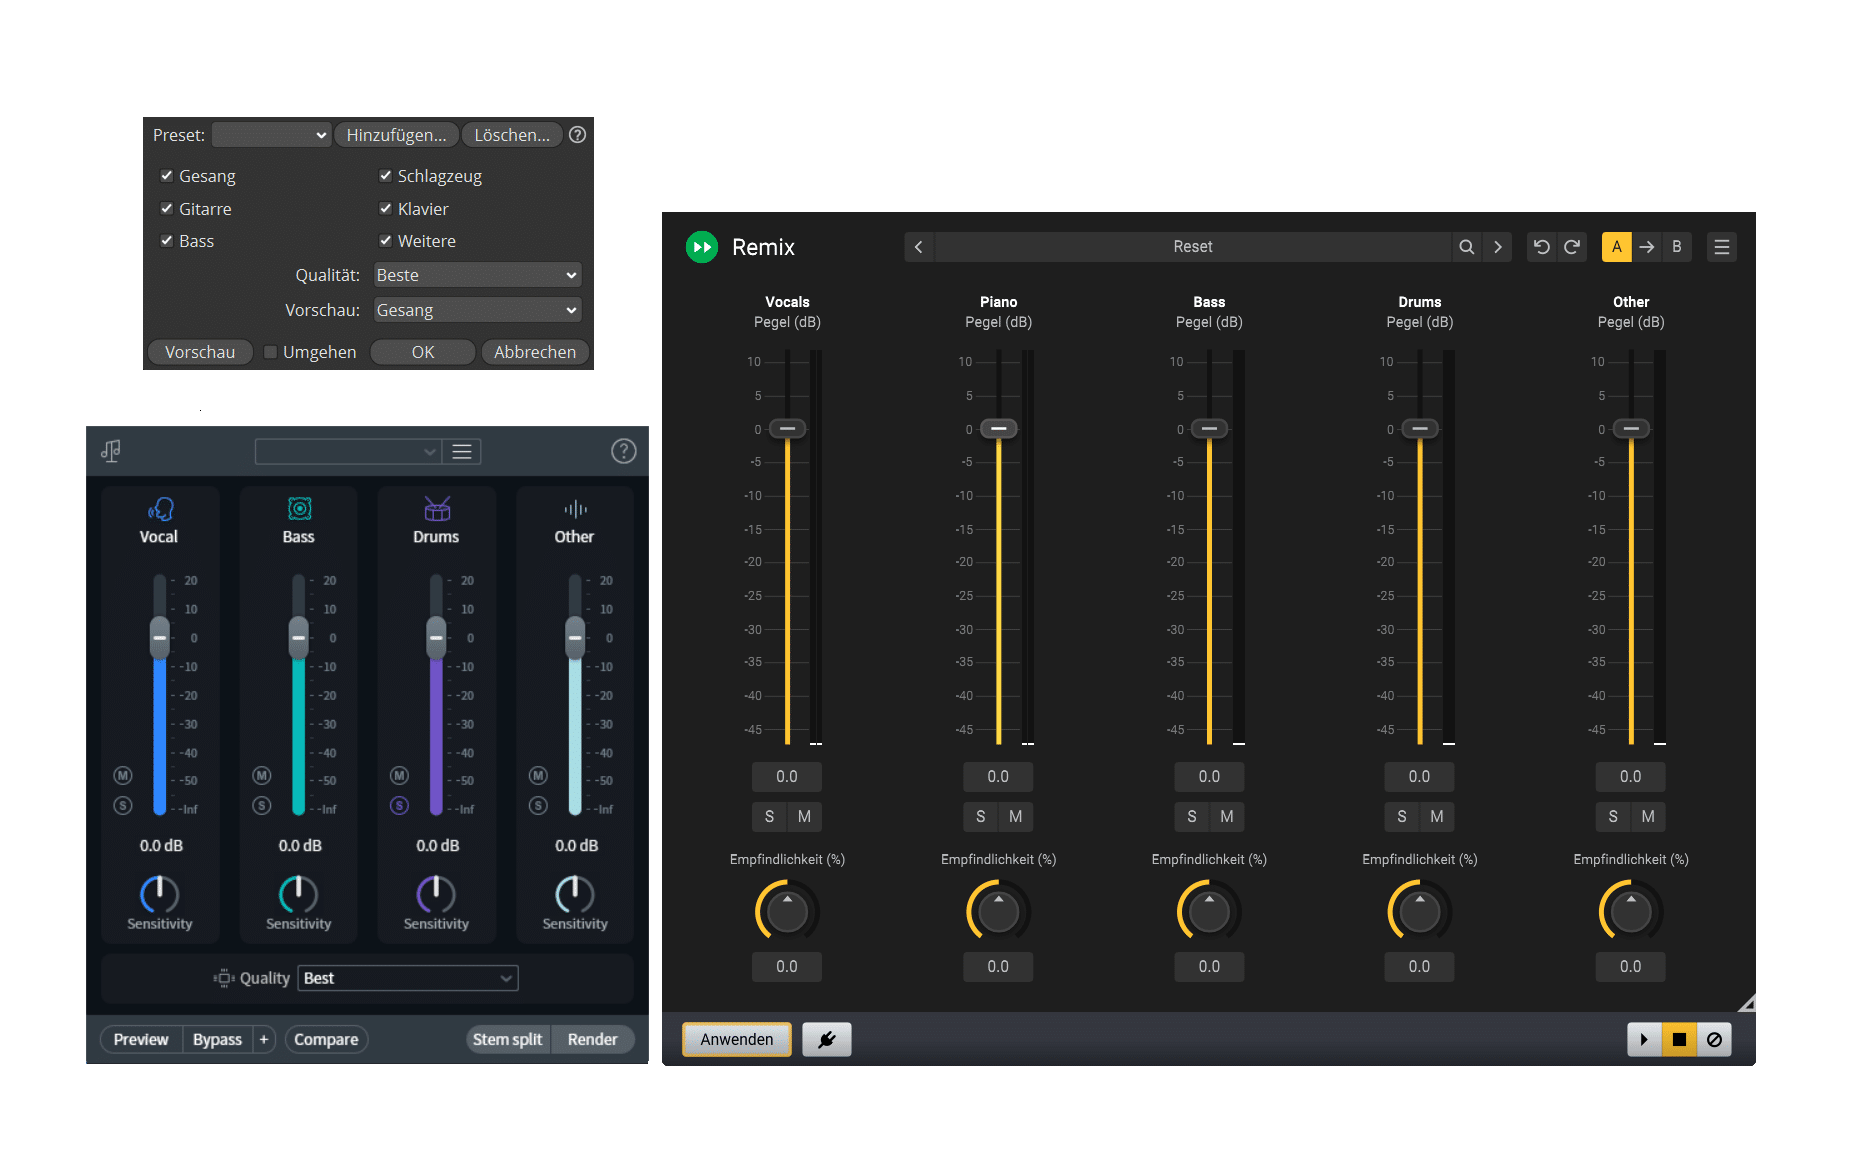Viewport: 1860px width, 1154px height.
Task: Click Hinzufügen... button
Action: [397, 135]
